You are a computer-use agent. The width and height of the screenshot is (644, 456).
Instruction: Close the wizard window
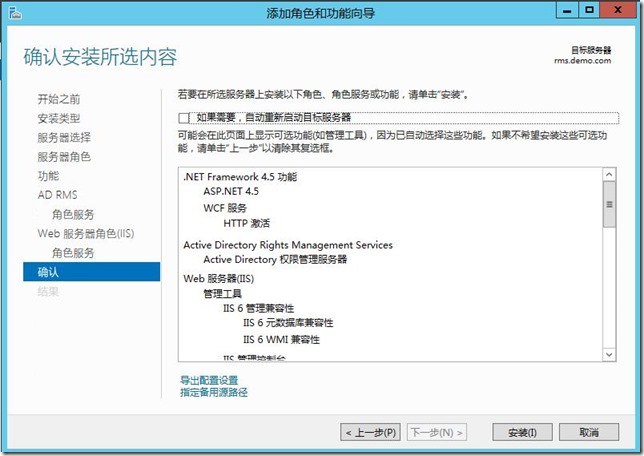pyautogui.click(x=617, y=10)
